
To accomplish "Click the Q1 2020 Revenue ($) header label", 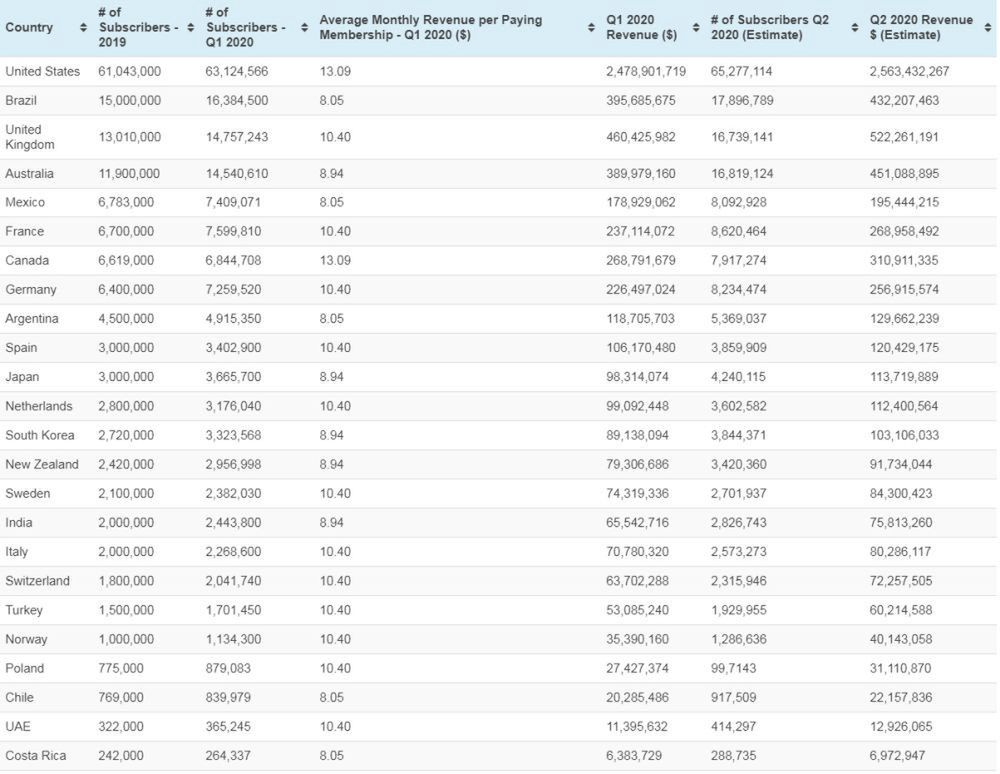I will click(641, 27).
